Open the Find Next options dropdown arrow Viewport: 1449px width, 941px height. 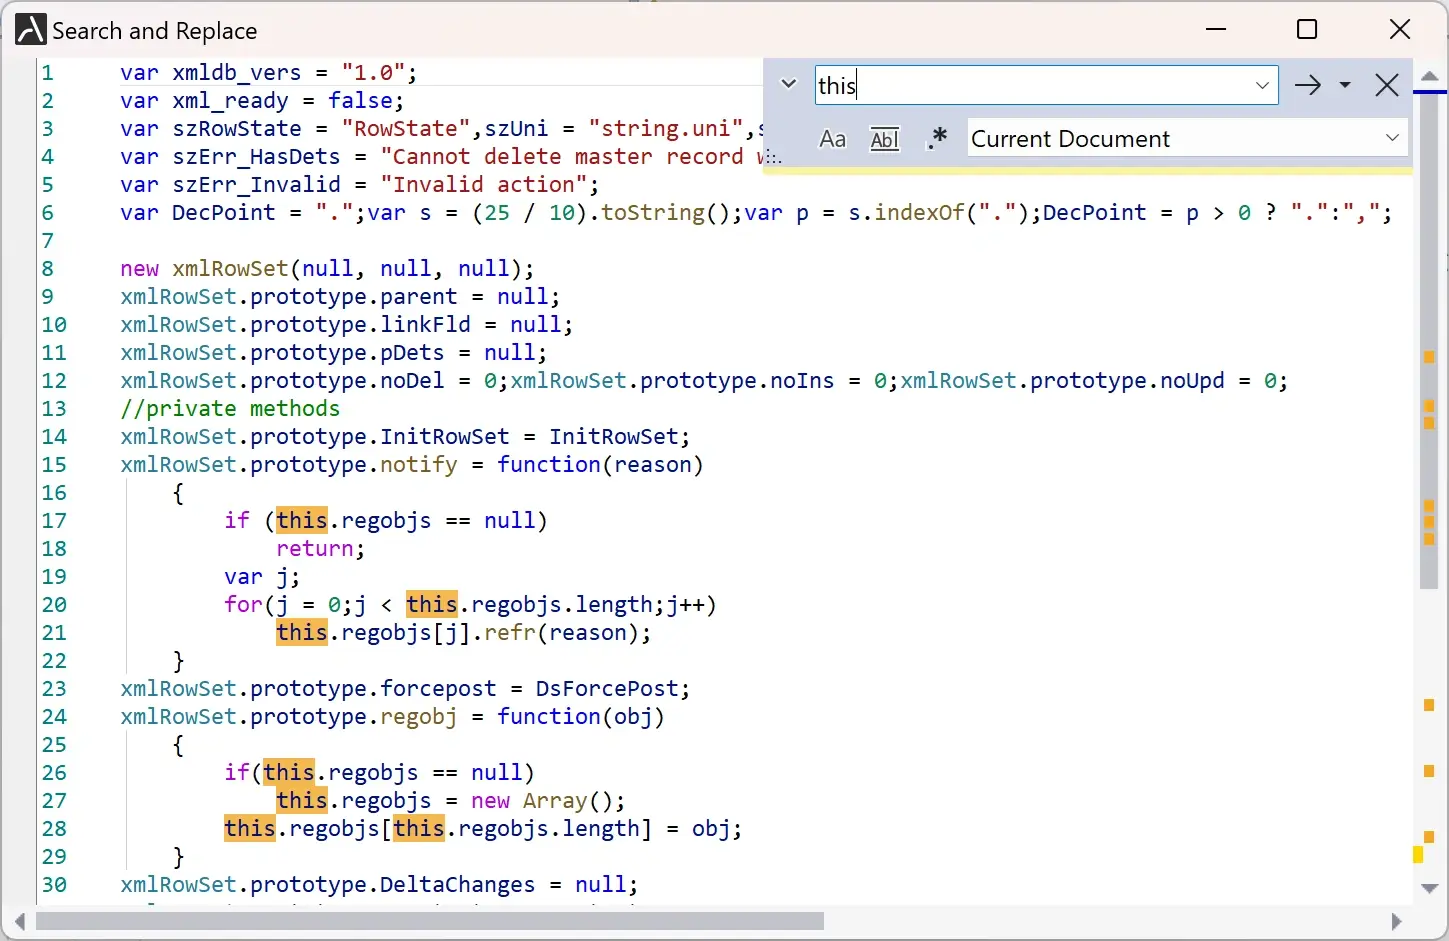pos(1345,85)
